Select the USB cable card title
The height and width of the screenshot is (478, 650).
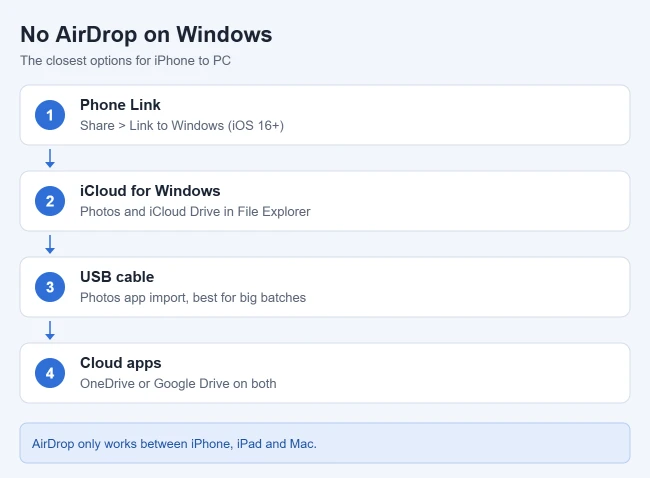117,277
